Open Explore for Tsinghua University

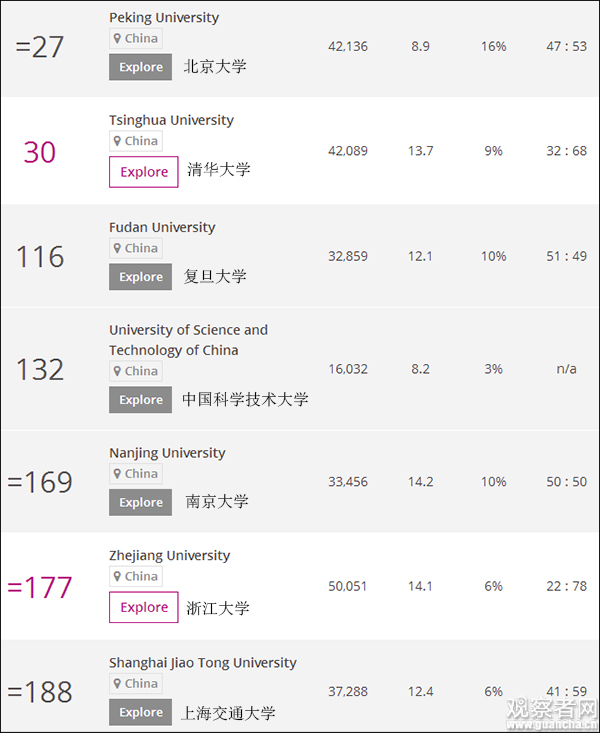[144, 172]
